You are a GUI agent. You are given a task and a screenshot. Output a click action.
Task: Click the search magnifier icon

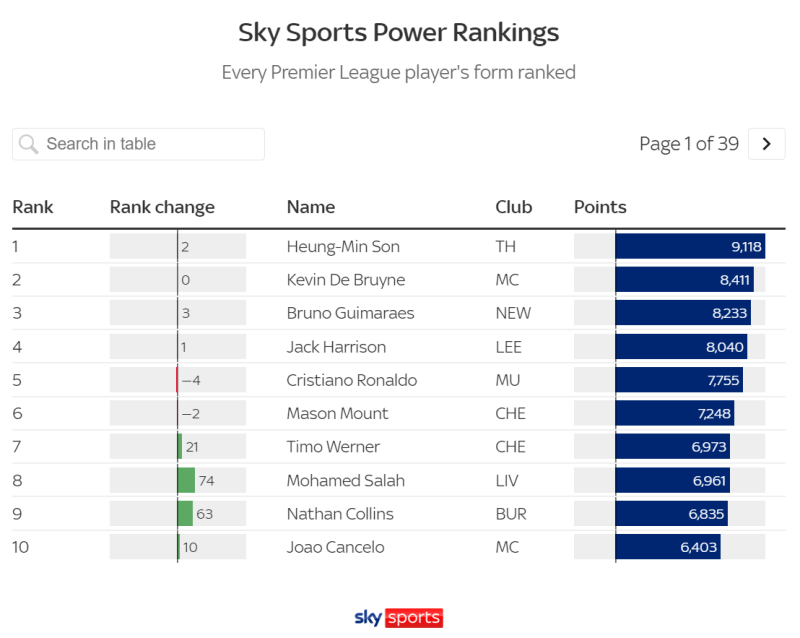[x=28, y=144]
